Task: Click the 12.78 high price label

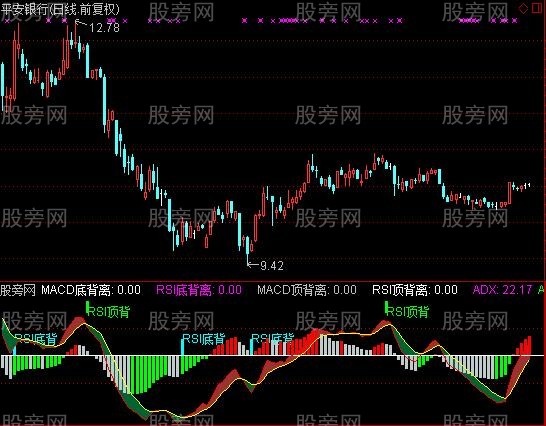Action: coord(104,28)
